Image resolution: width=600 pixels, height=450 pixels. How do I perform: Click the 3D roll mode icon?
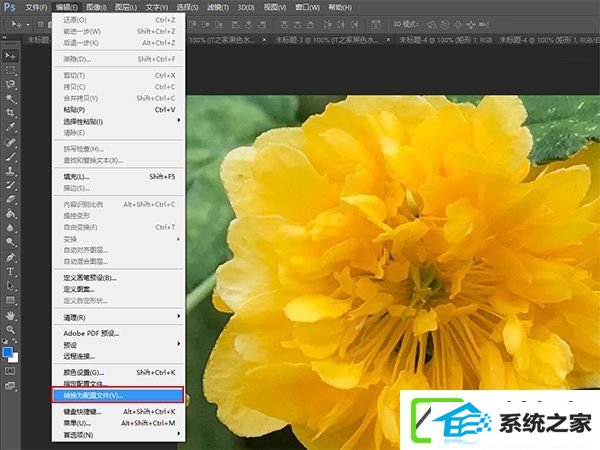click(445, 24)
